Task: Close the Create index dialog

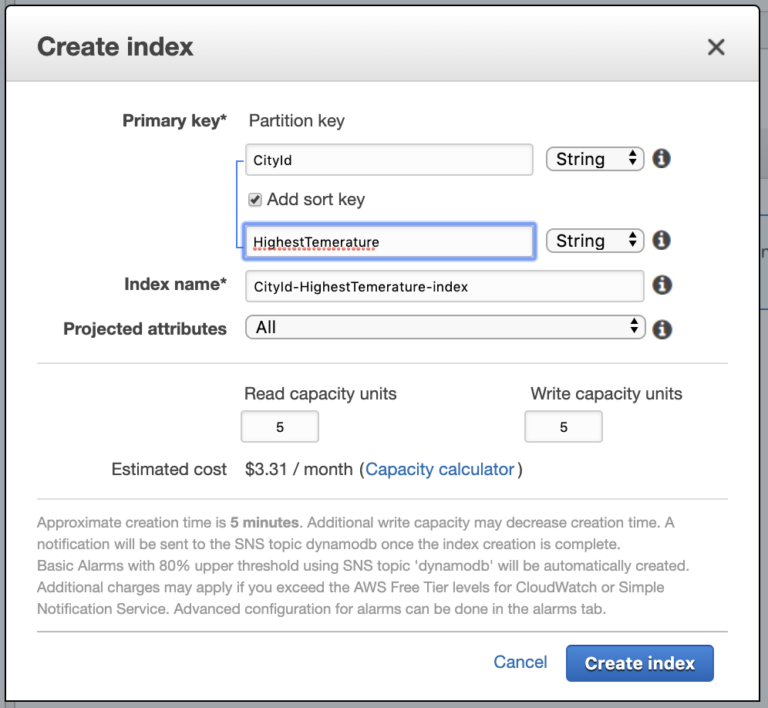Action: tap(716, 47)
